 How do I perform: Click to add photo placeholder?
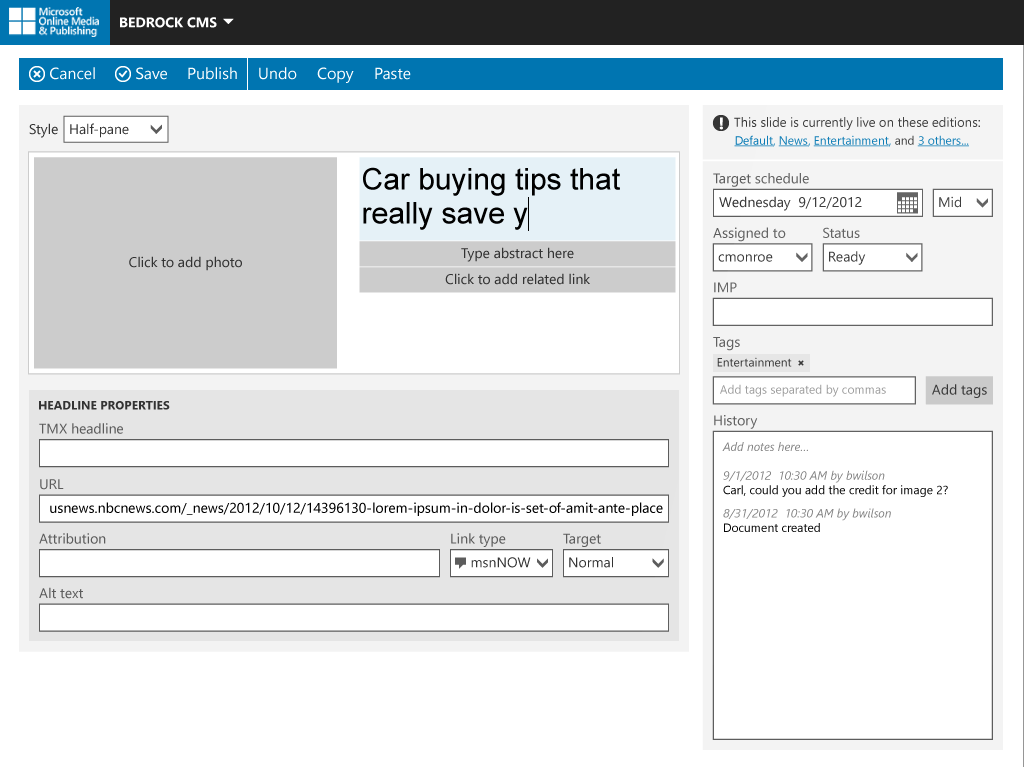point(185,263)
